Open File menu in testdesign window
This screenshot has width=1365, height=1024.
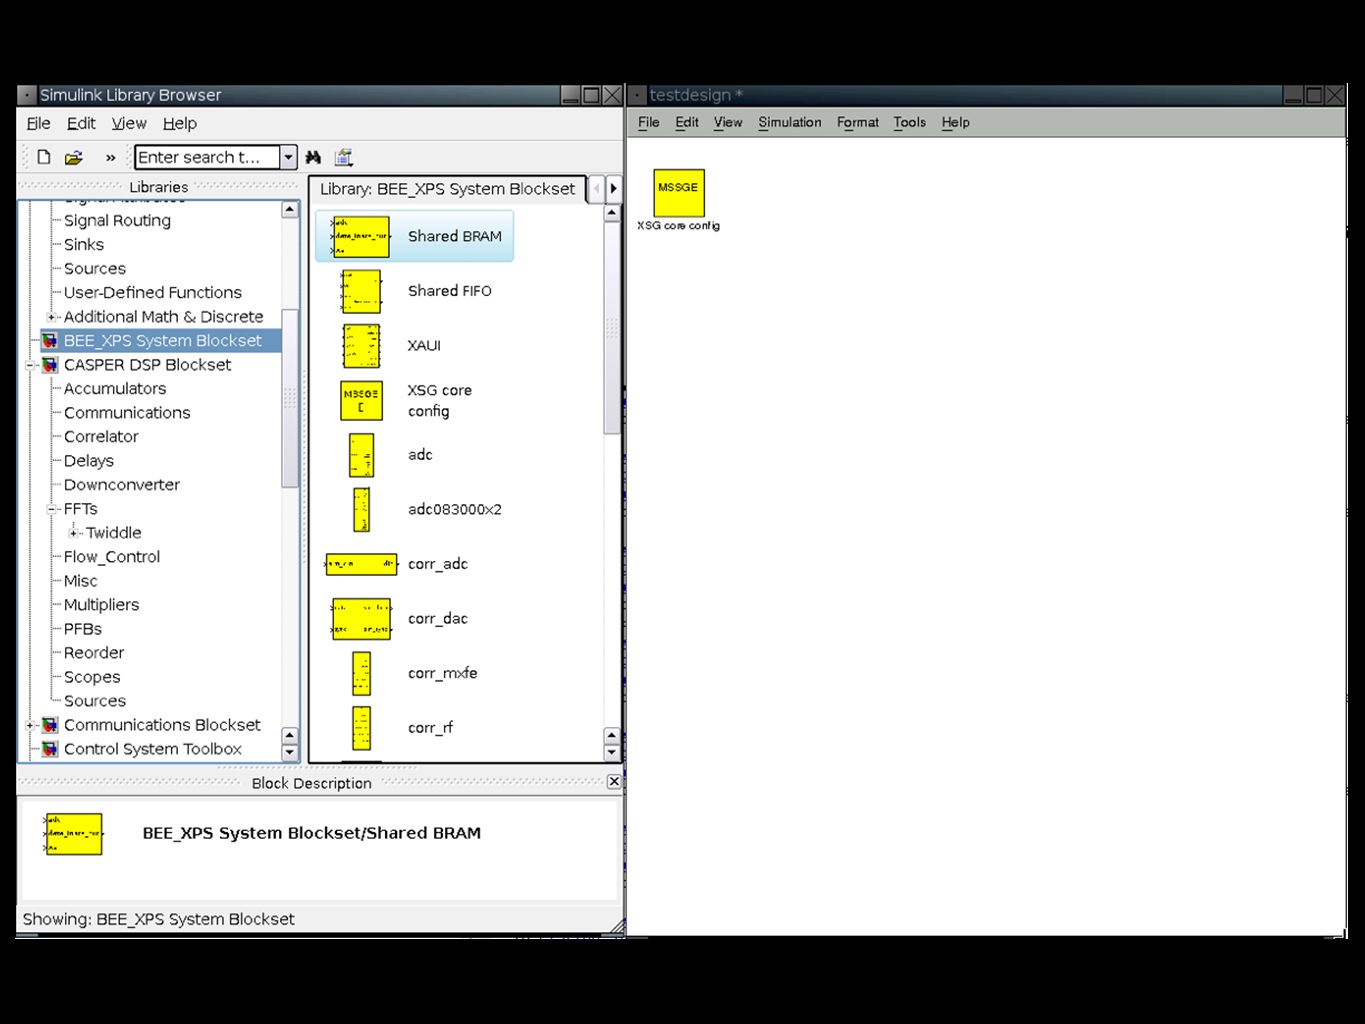click(x=649, y=122)
